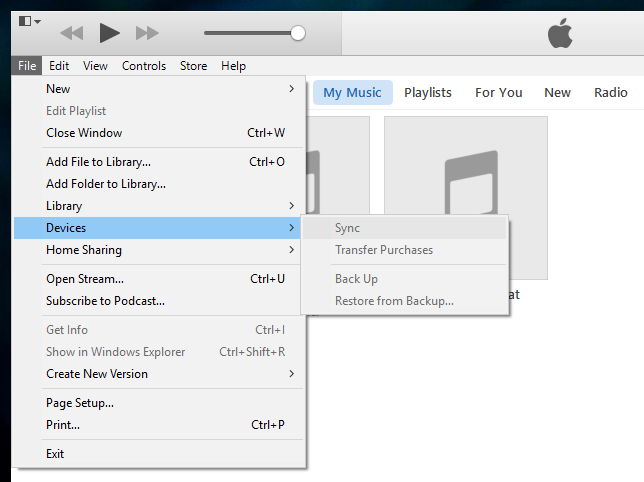Viewport: 644px width, 482px height.
Task: Switch to the Playlists tab
Action: (x=428, y=92)
